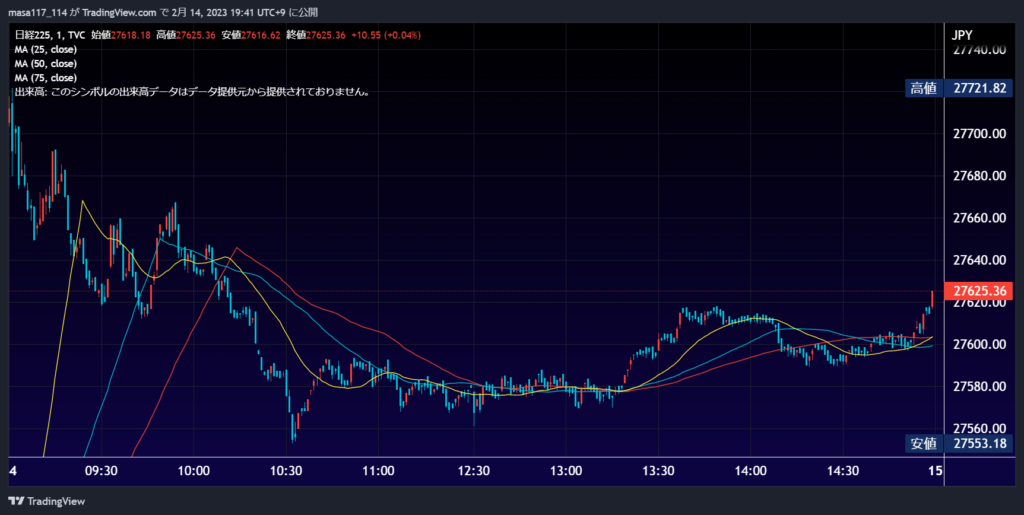This screenshot has height=515, width=1024.
Task: Select the MA (25, close) indicator label
Action: [x=46, y=49]
